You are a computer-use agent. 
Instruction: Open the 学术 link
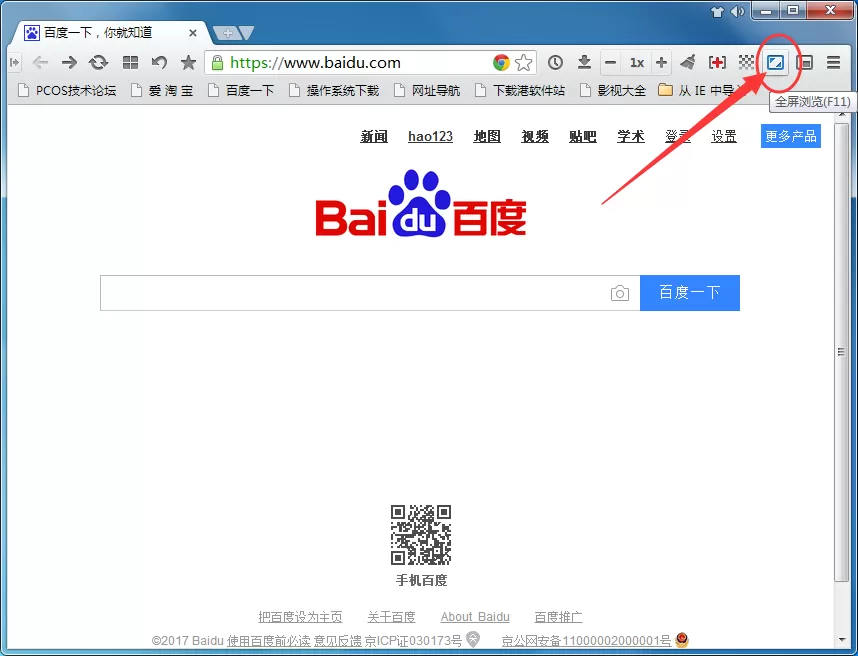tap(631, 136)
